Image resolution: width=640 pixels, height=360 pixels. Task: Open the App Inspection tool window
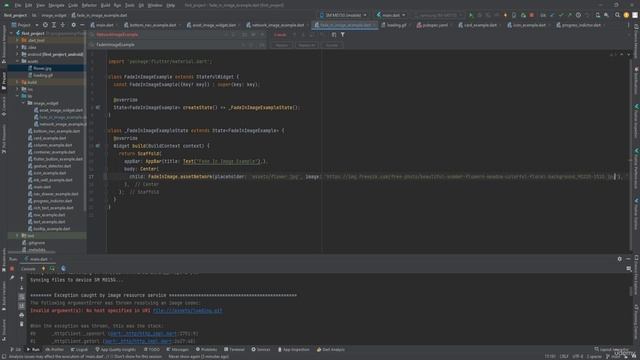tap(293, 349)
